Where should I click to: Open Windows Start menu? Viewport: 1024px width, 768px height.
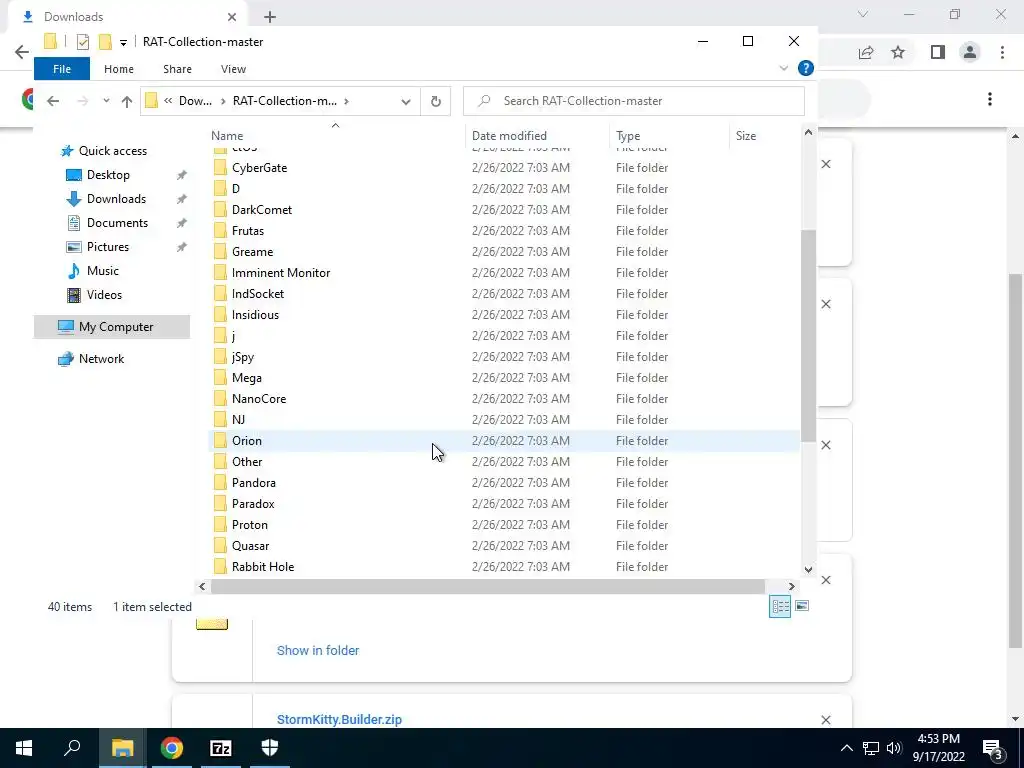click(24, 748)
